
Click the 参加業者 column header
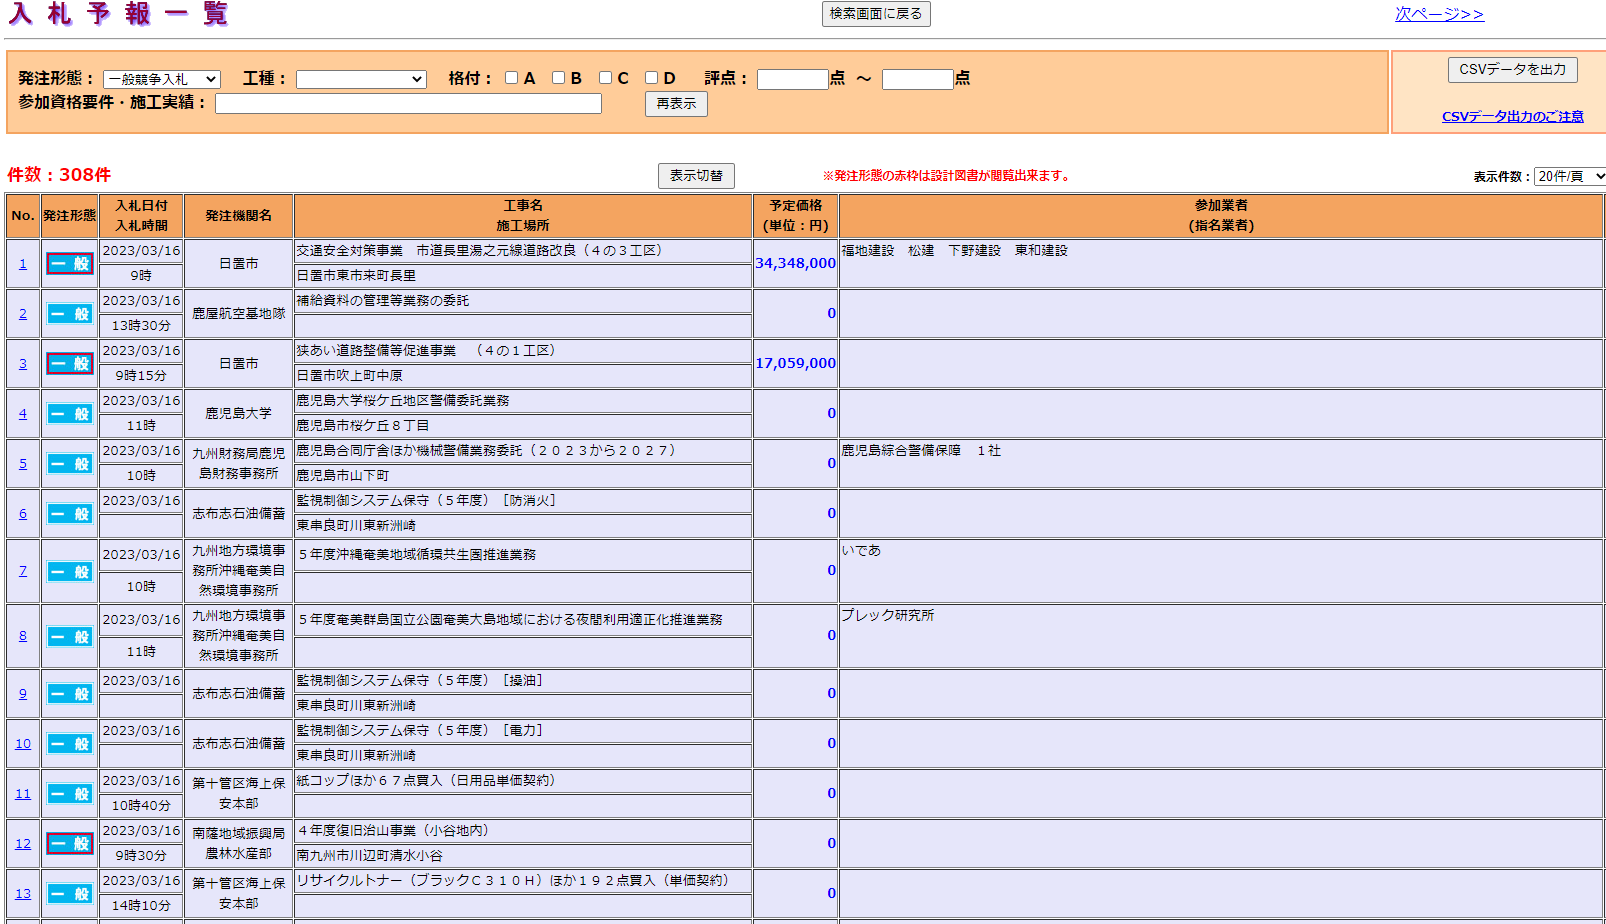click(1221, 206)
